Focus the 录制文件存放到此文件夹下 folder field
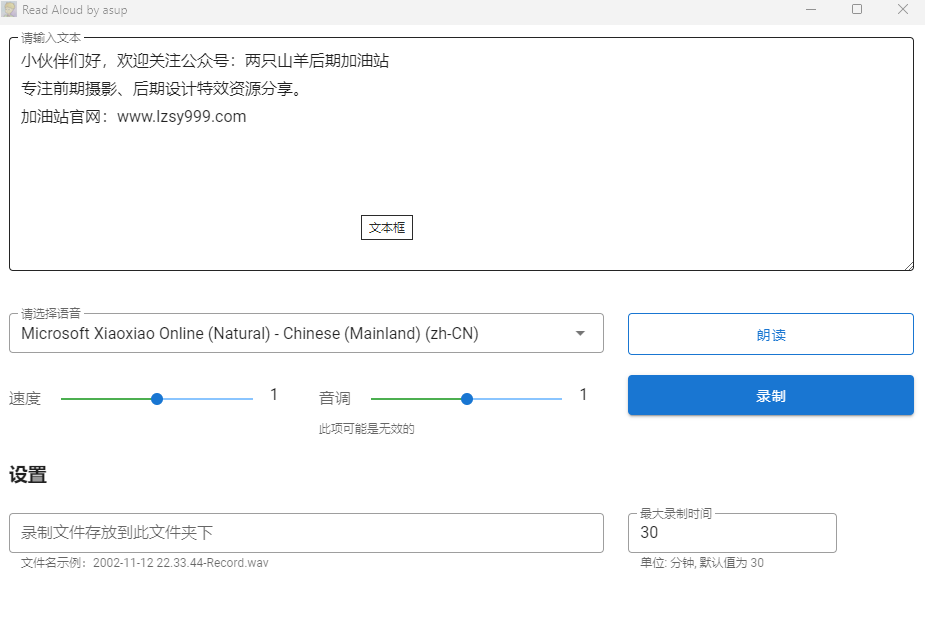The image size is (925, 630). (306, 533)
